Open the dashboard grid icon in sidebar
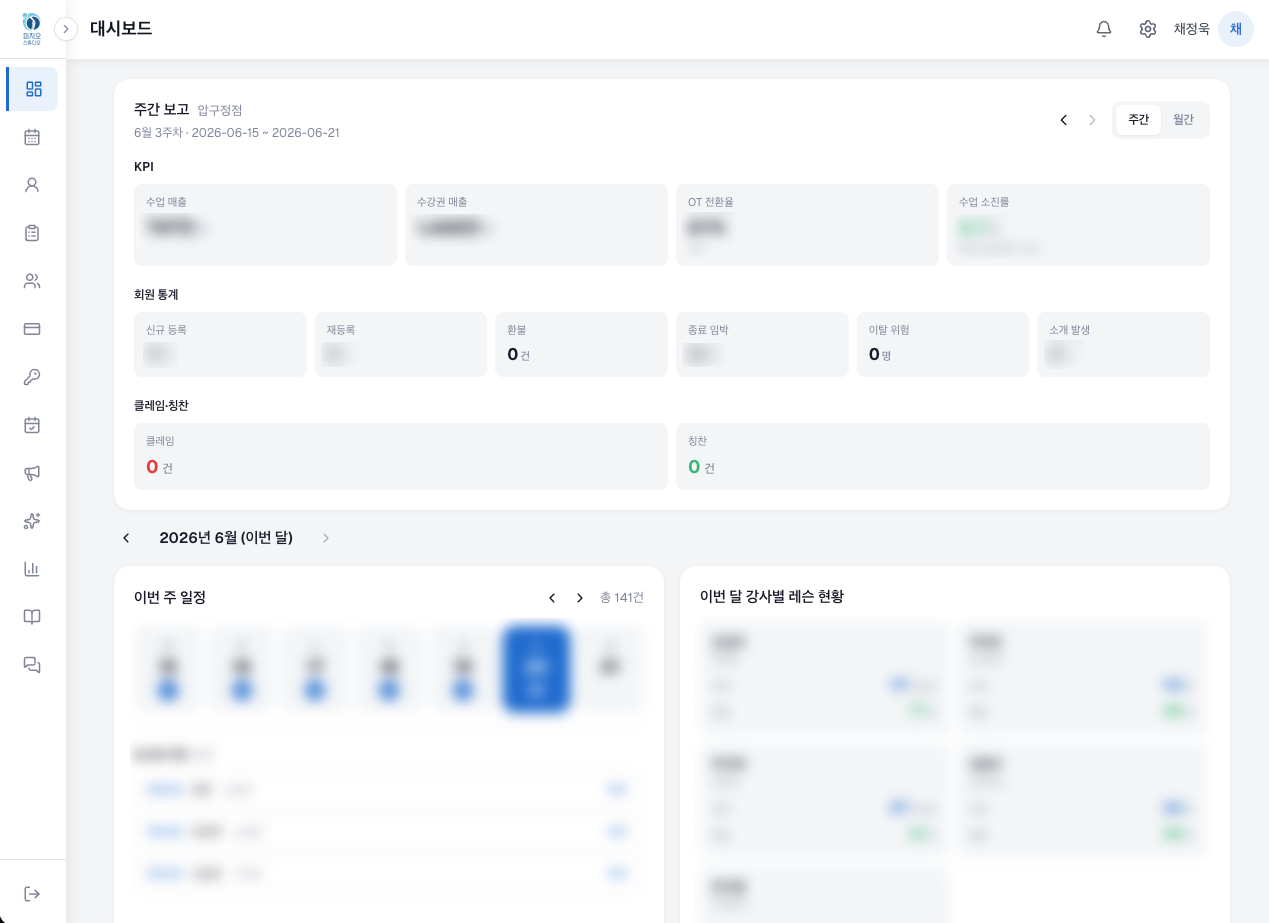Image resolution: width=1269 pixels, height=923 pixels. pyautogui.click(x=33, y=89)
